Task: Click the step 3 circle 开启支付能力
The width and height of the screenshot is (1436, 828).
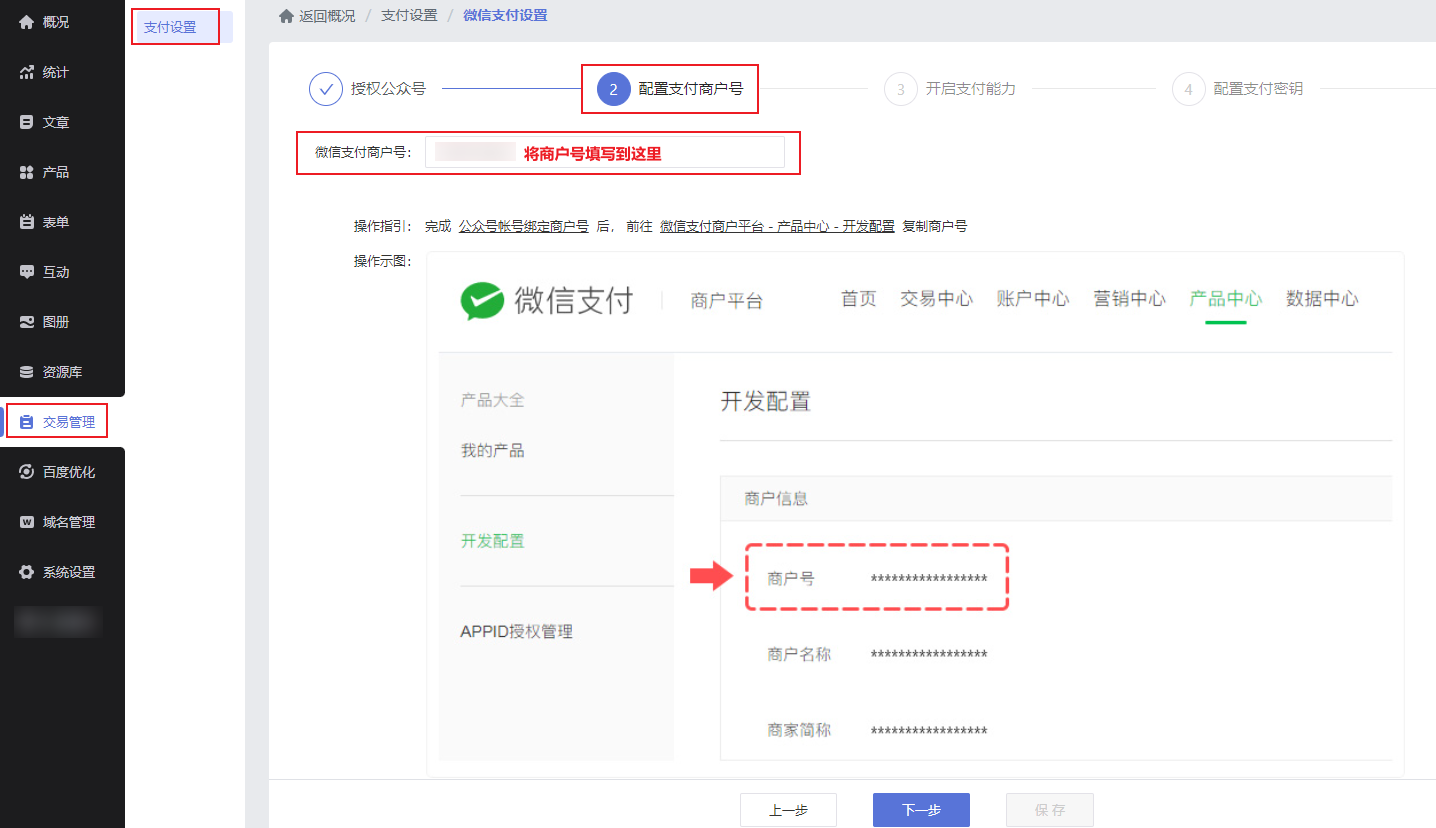Action: click(901, 89)
